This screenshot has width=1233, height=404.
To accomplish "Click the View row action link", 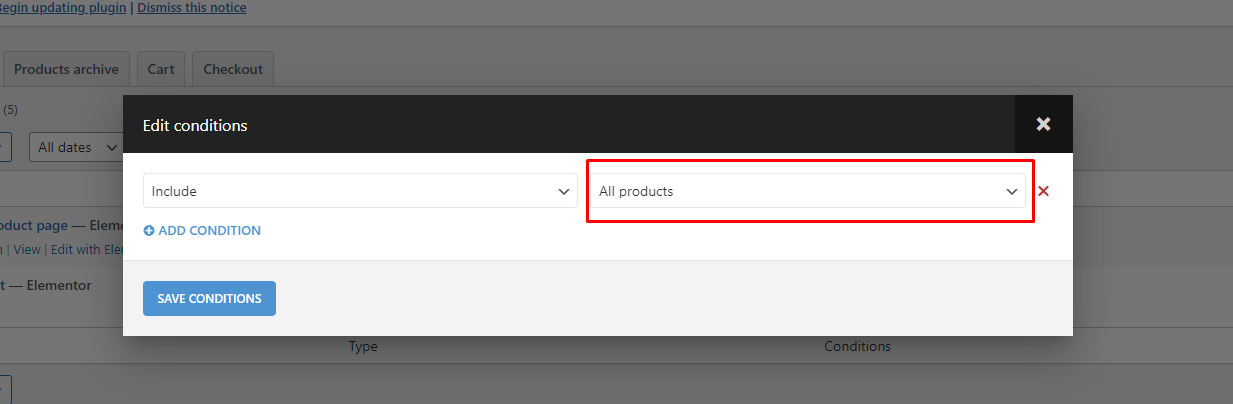I will [27, 249].
